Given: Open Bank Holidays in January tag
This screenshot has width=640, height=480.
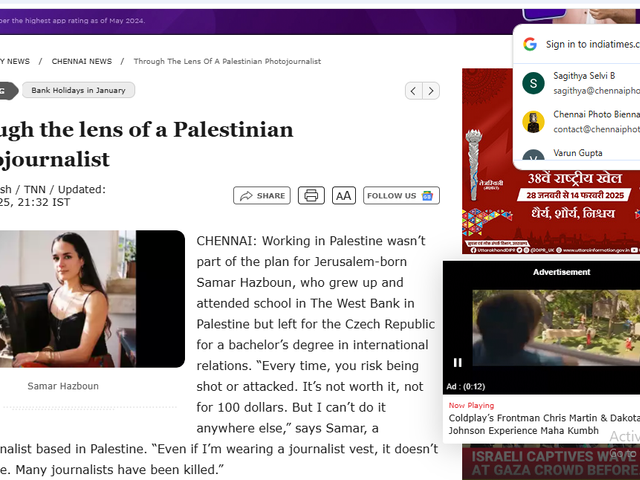Looking at the screenshot, I should click(78, 90).
